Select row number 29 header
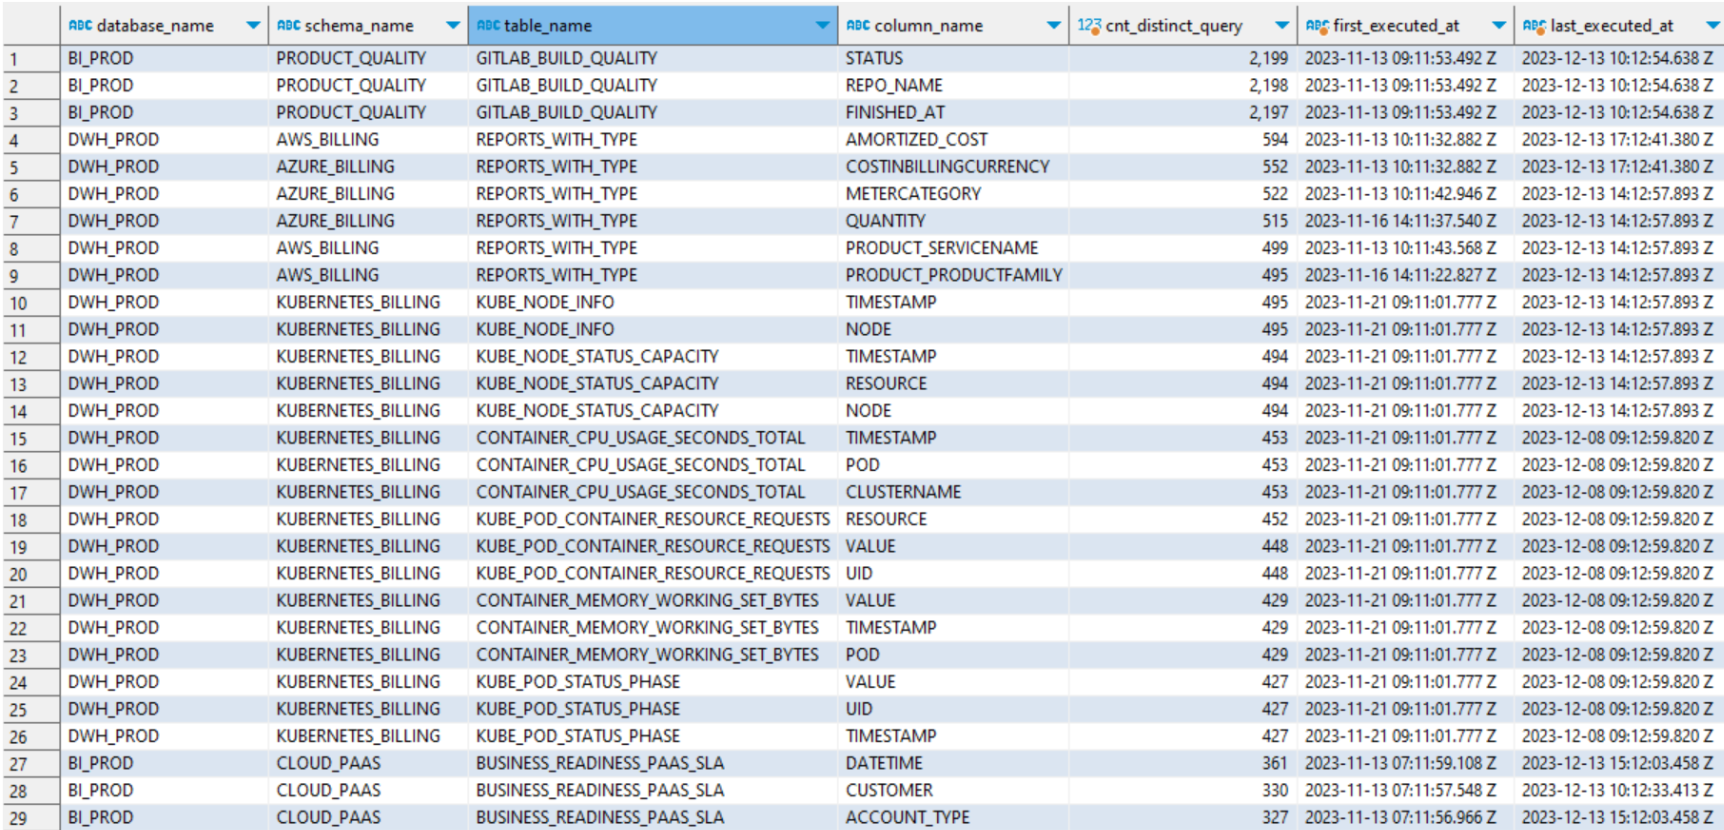Image resolution: width=1724 pixels, height=830 pixels. (30, 818)
